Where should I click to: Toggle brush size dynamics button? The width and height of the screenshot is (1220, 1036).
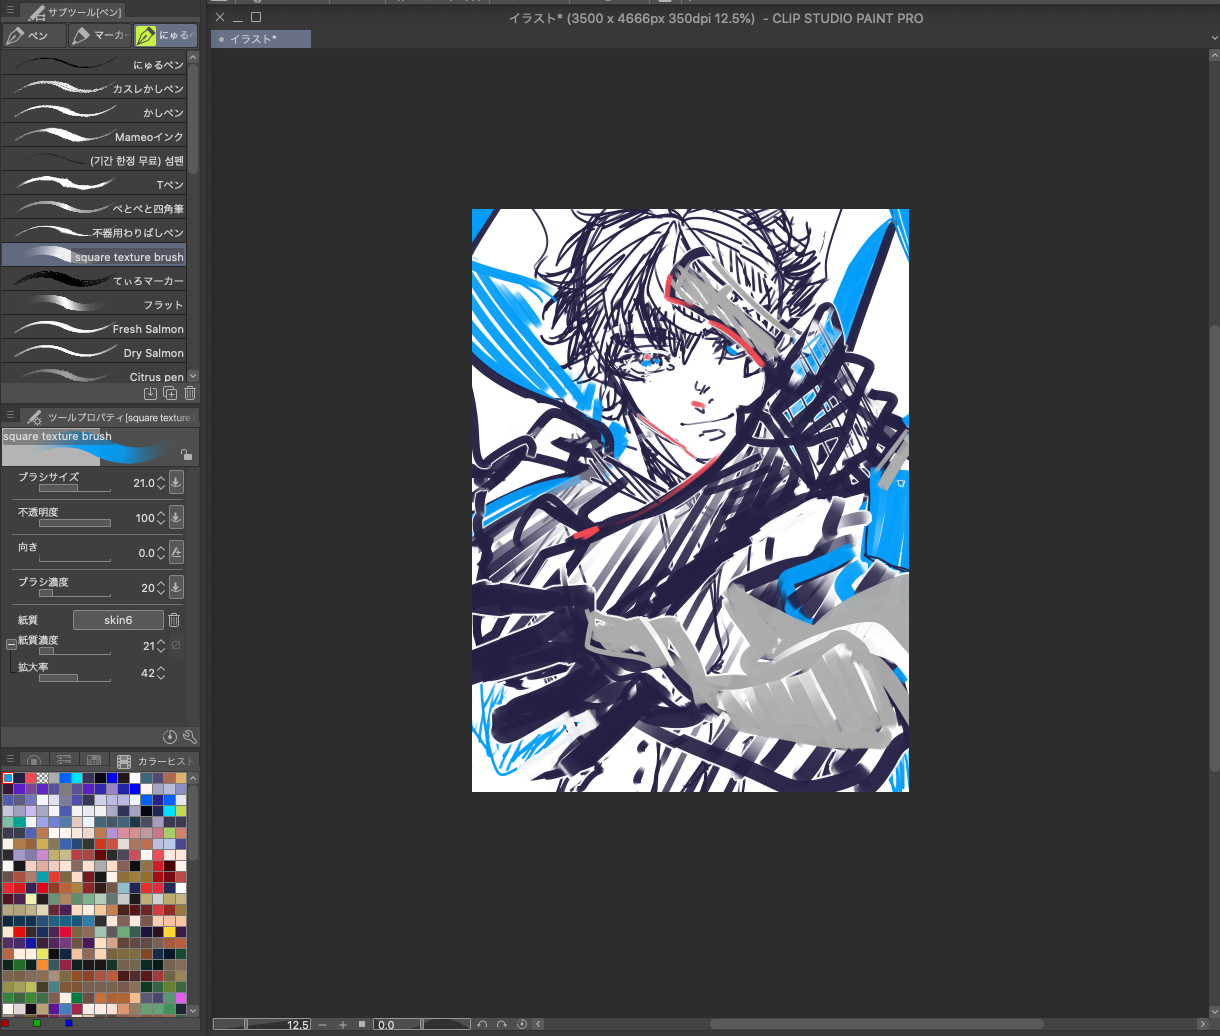point(176,483)
